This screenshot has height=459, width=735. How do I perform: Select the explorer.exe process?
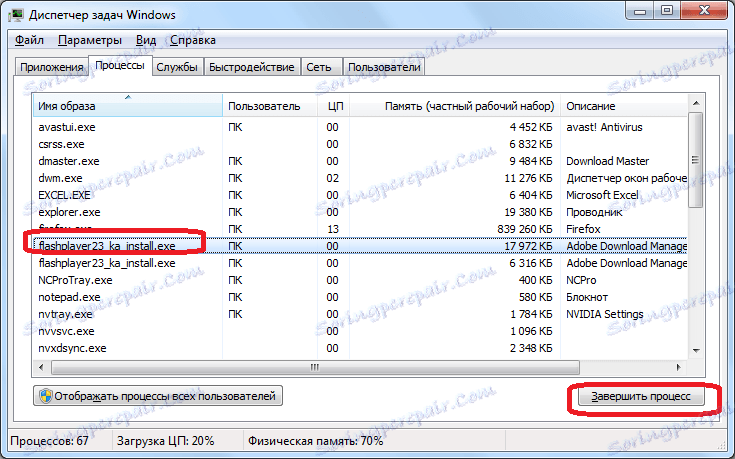(360, 212)
